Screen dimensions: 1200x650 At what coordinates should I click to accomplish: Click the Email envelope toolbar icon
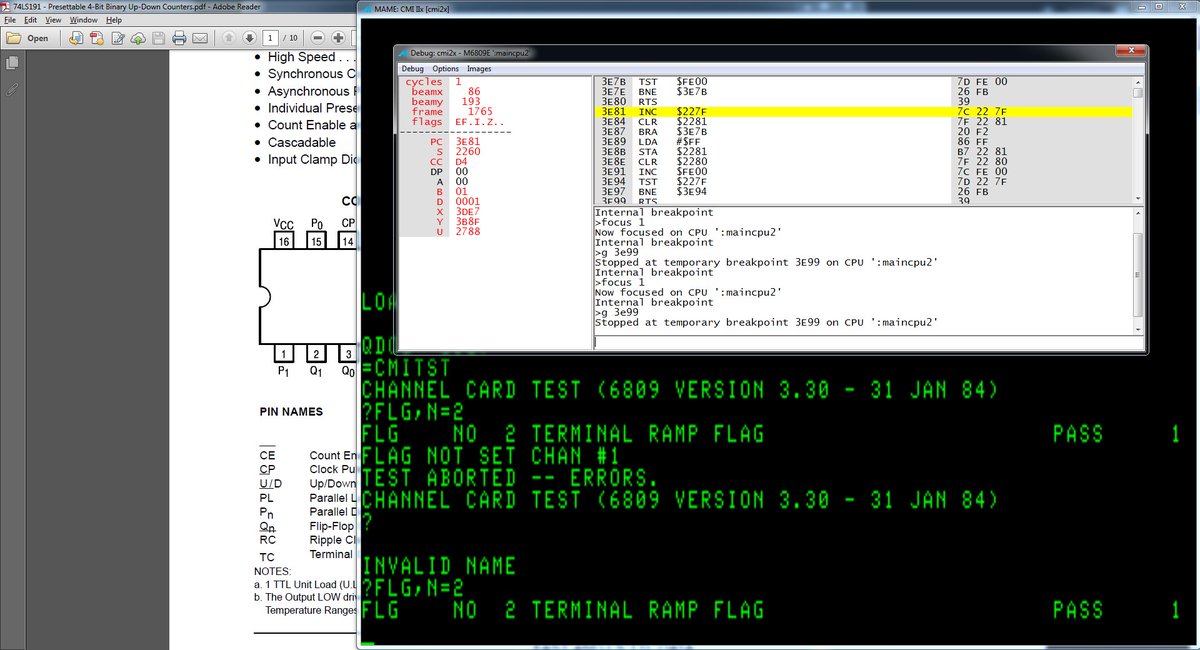click(200, 38)
